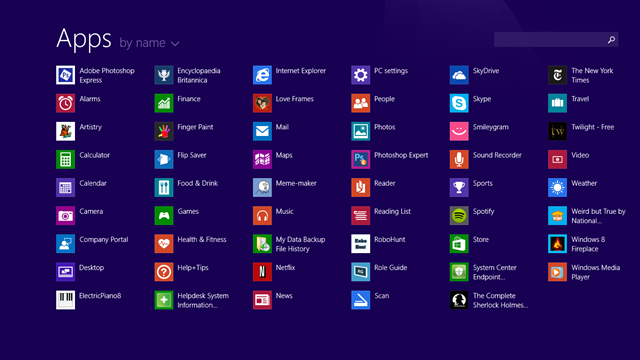
Task: Open the Weather sun icon
Action: 557,188
